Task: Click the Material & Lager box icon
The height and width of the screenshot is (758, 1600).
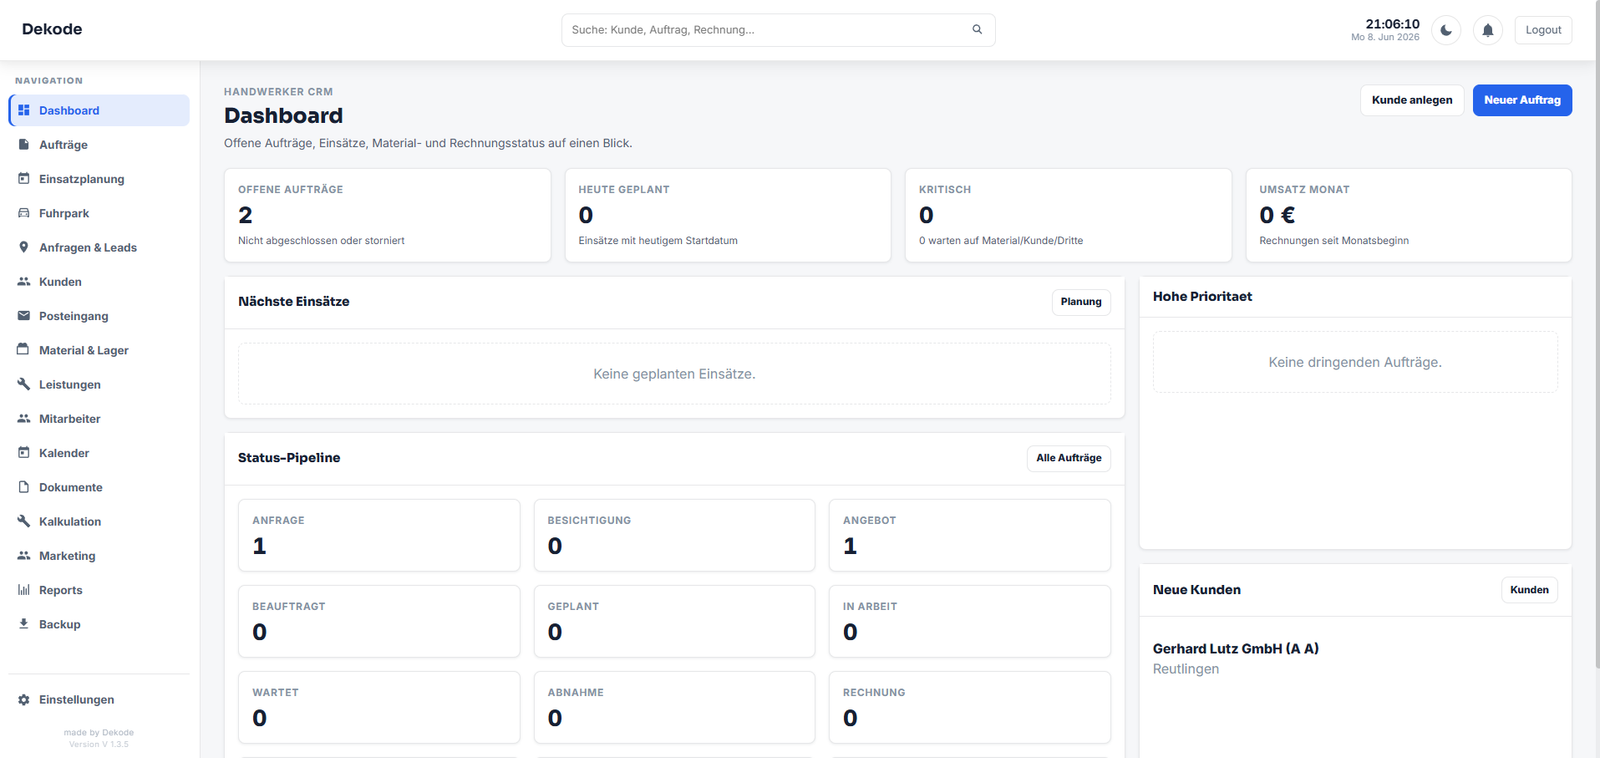Action: click(x=24, y=349)
